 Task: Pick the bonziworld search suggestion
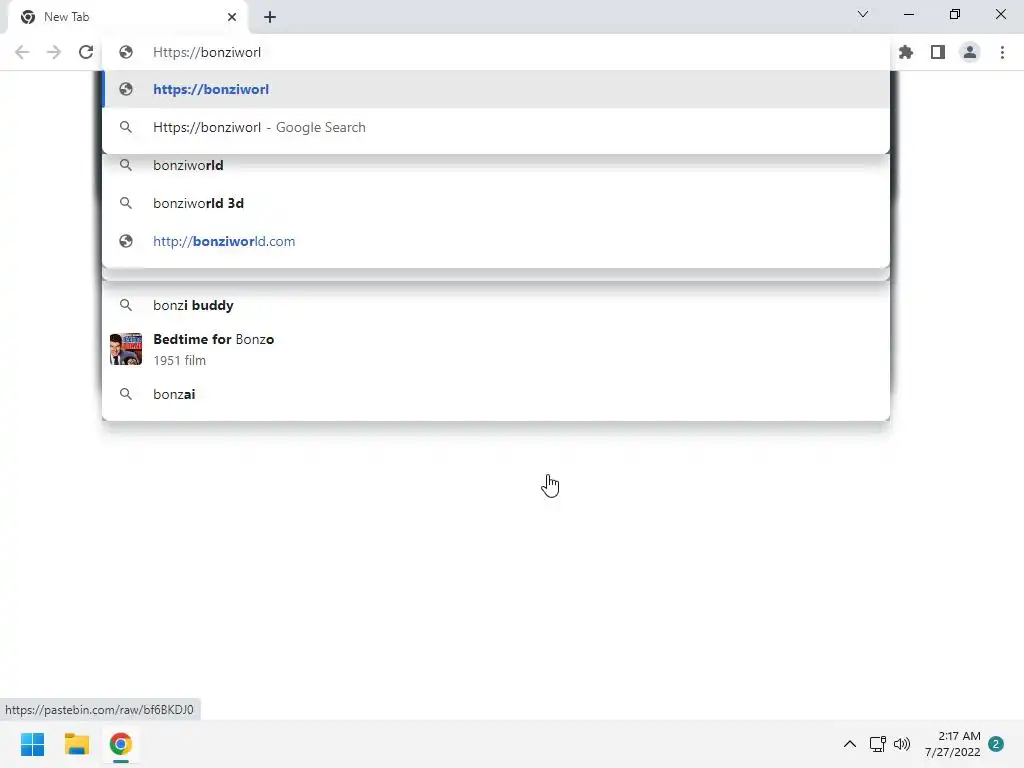496,165
